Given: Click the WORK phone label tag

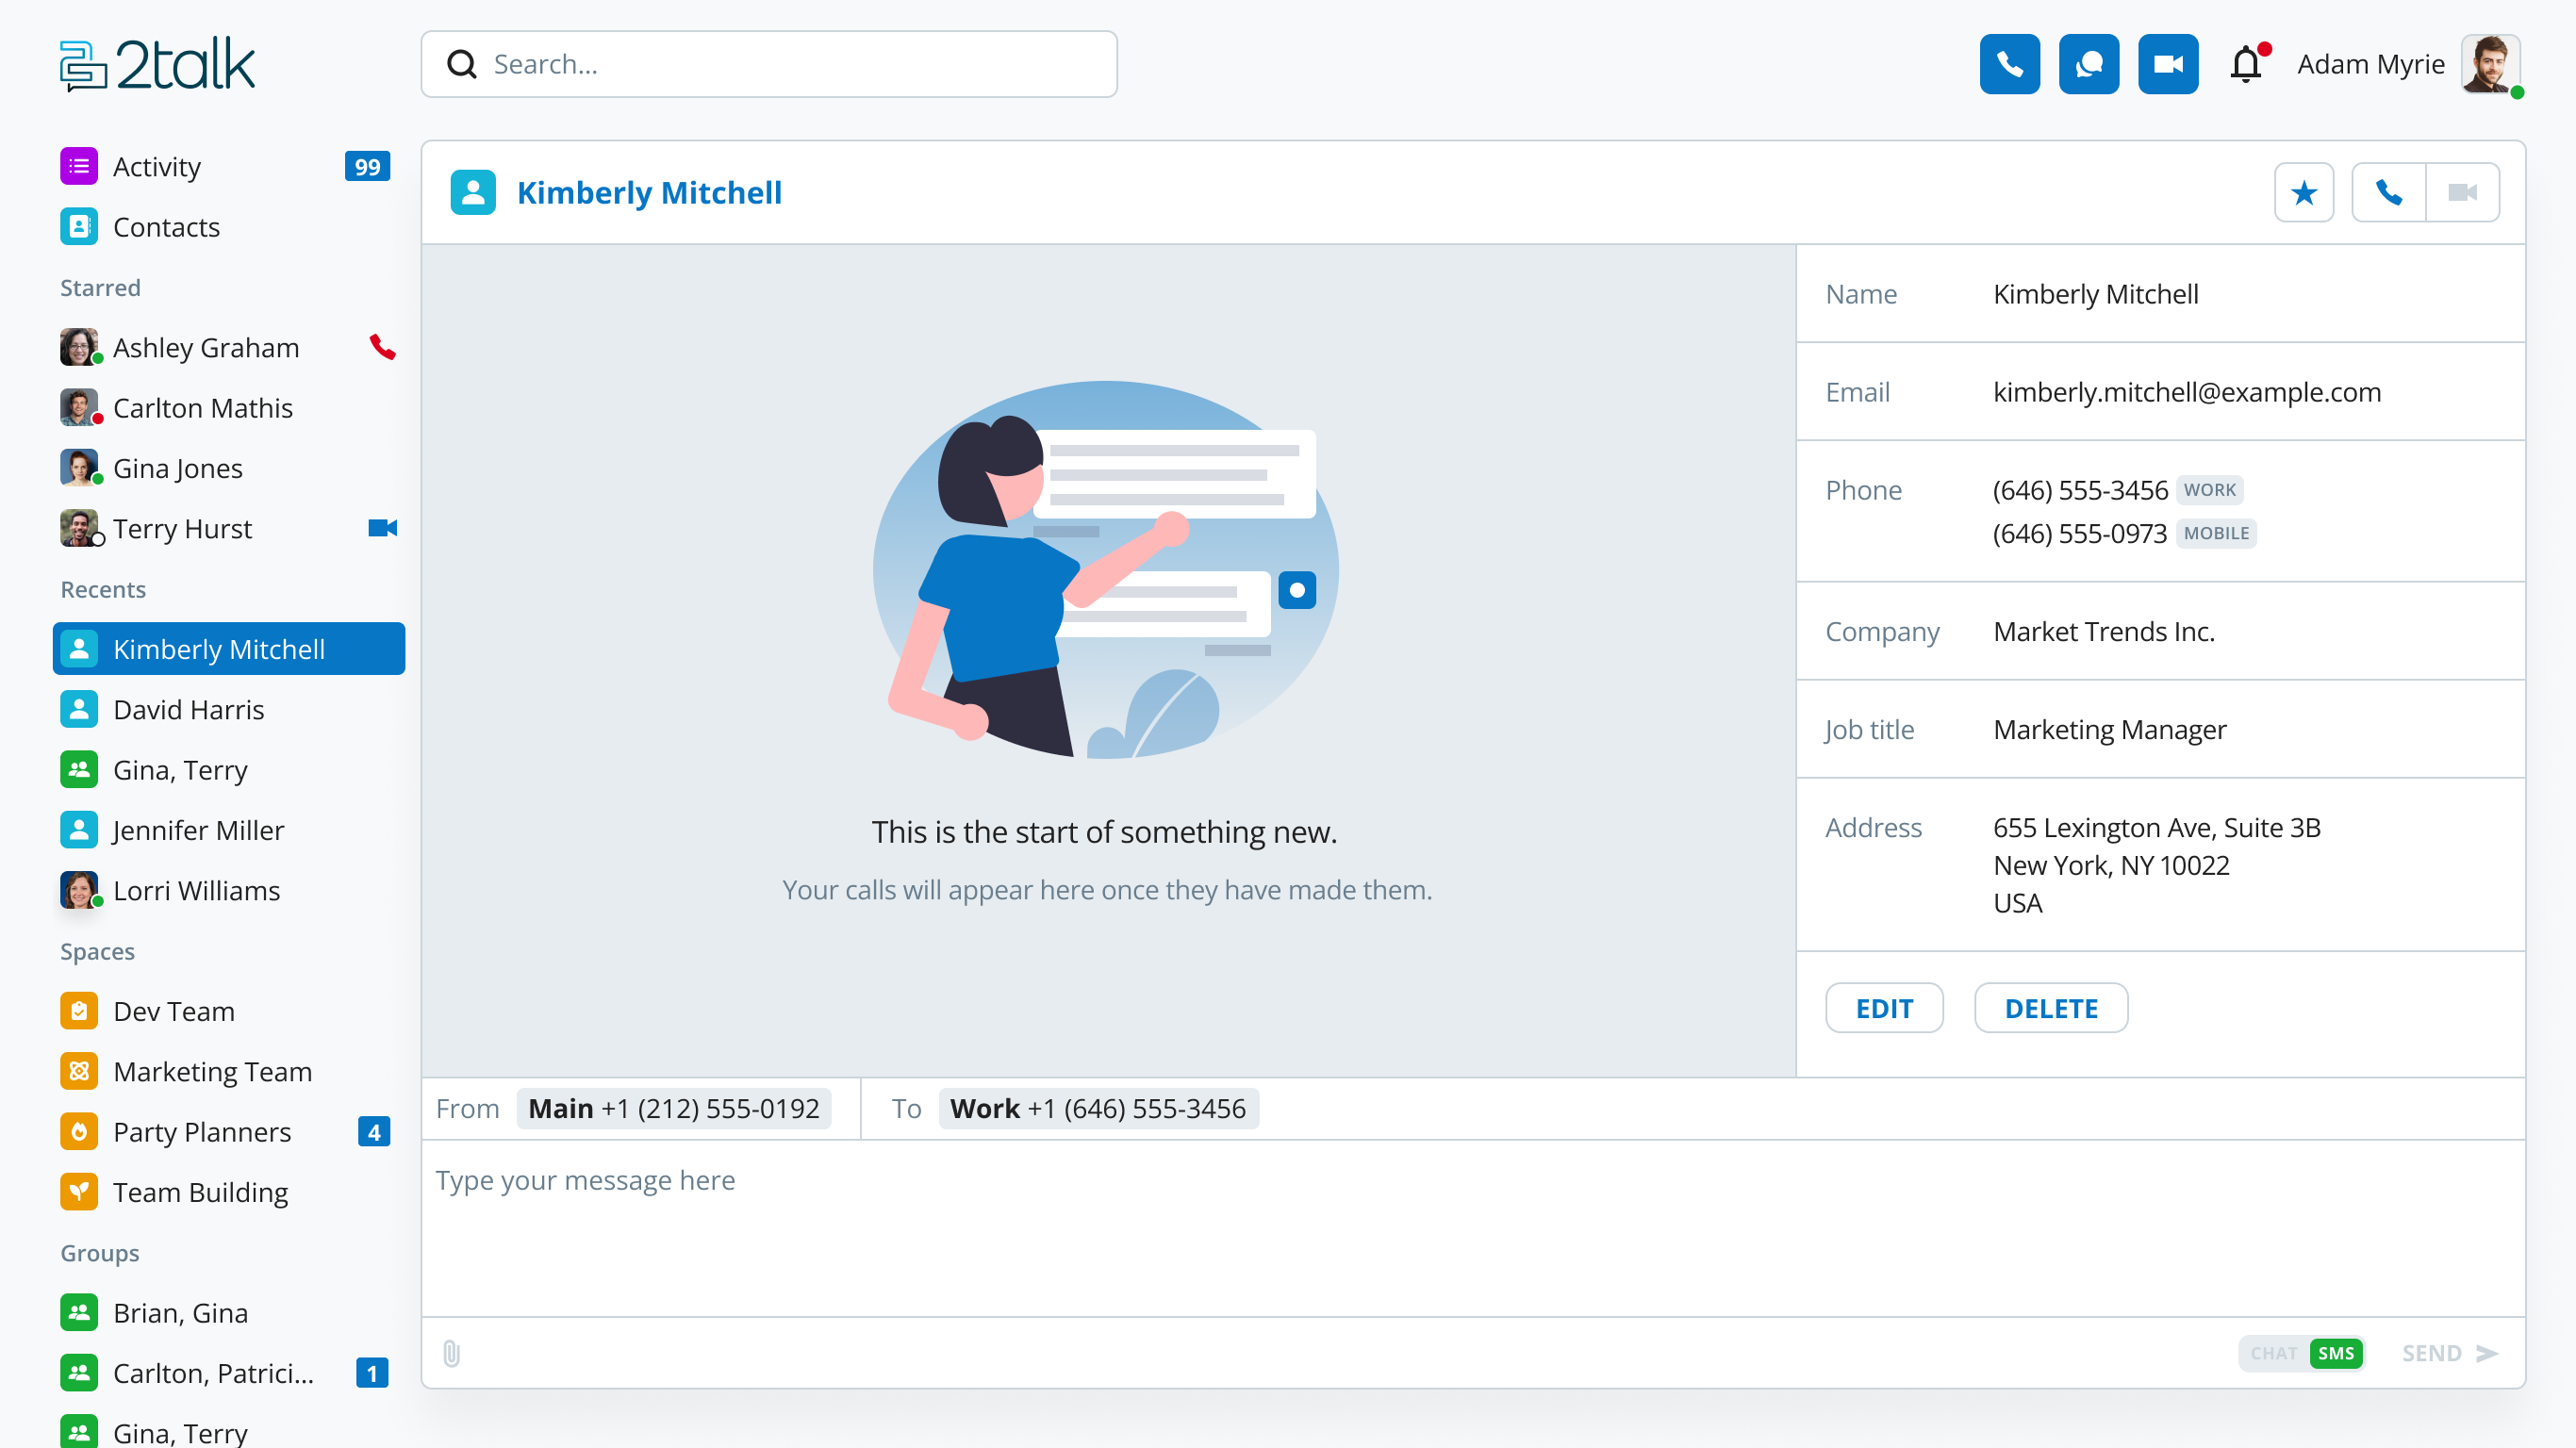Looking at the screenshot, I should coord(2209,490).
